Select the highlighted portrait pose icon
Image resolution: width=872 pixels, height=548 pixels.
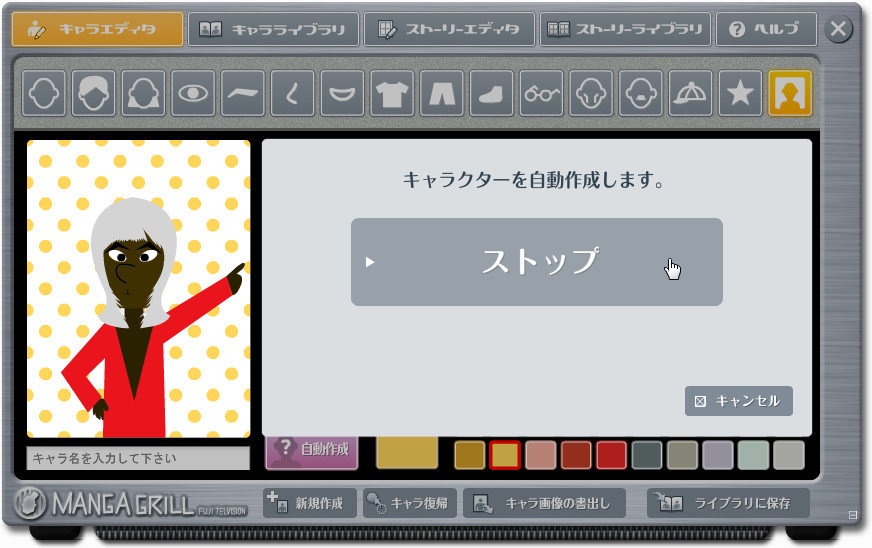790,93
